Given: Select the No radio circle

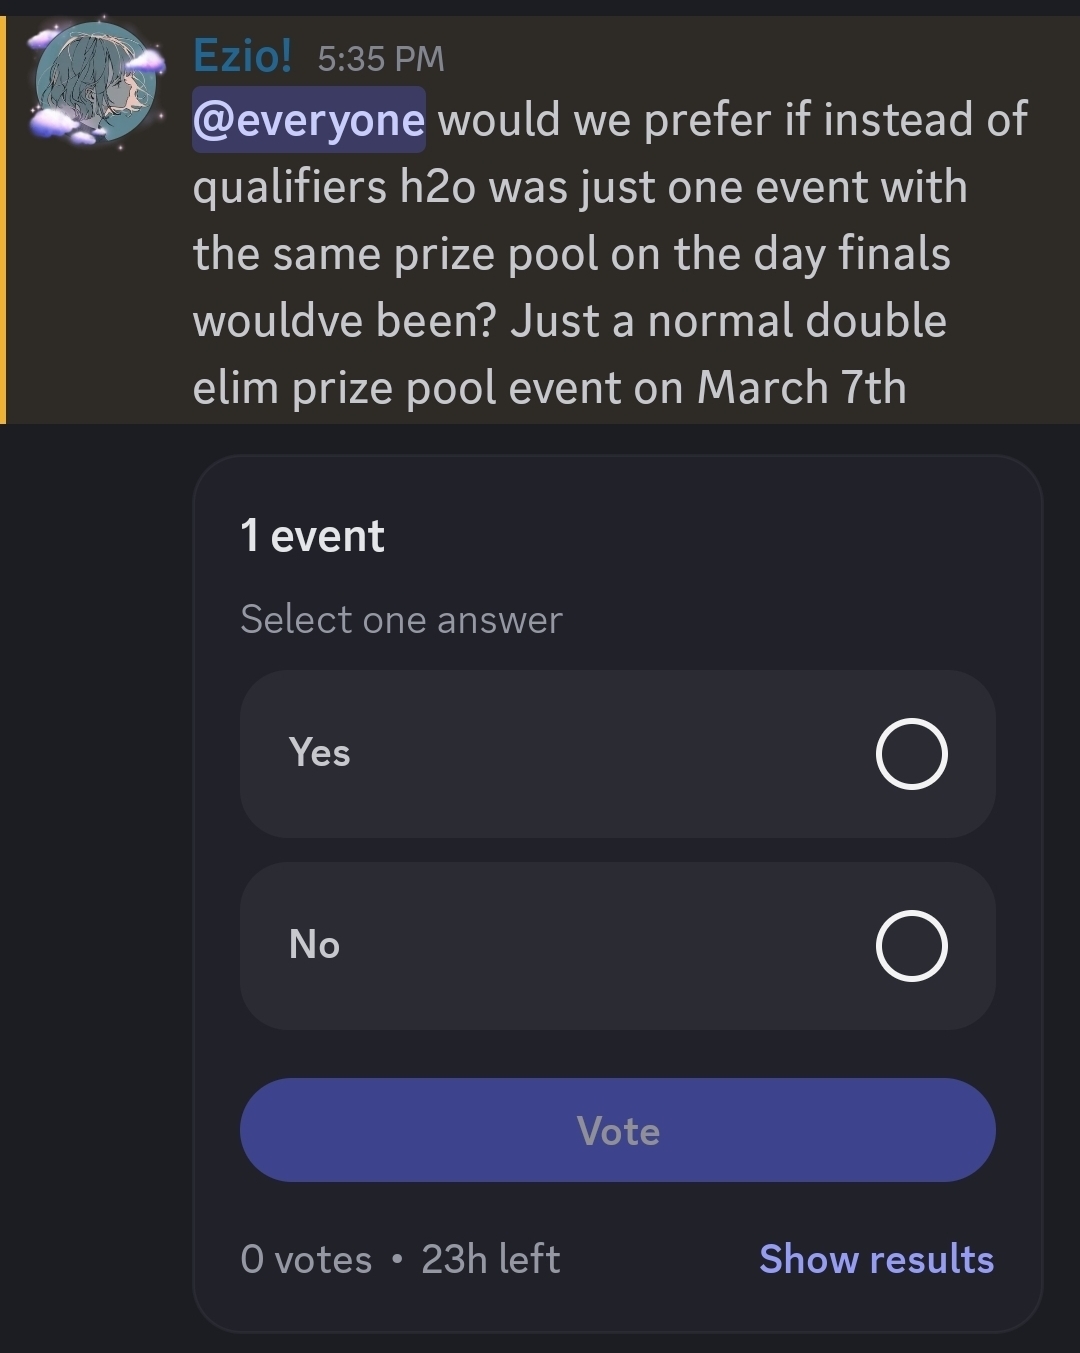Looking at the screenshot, I should point(911,946).
